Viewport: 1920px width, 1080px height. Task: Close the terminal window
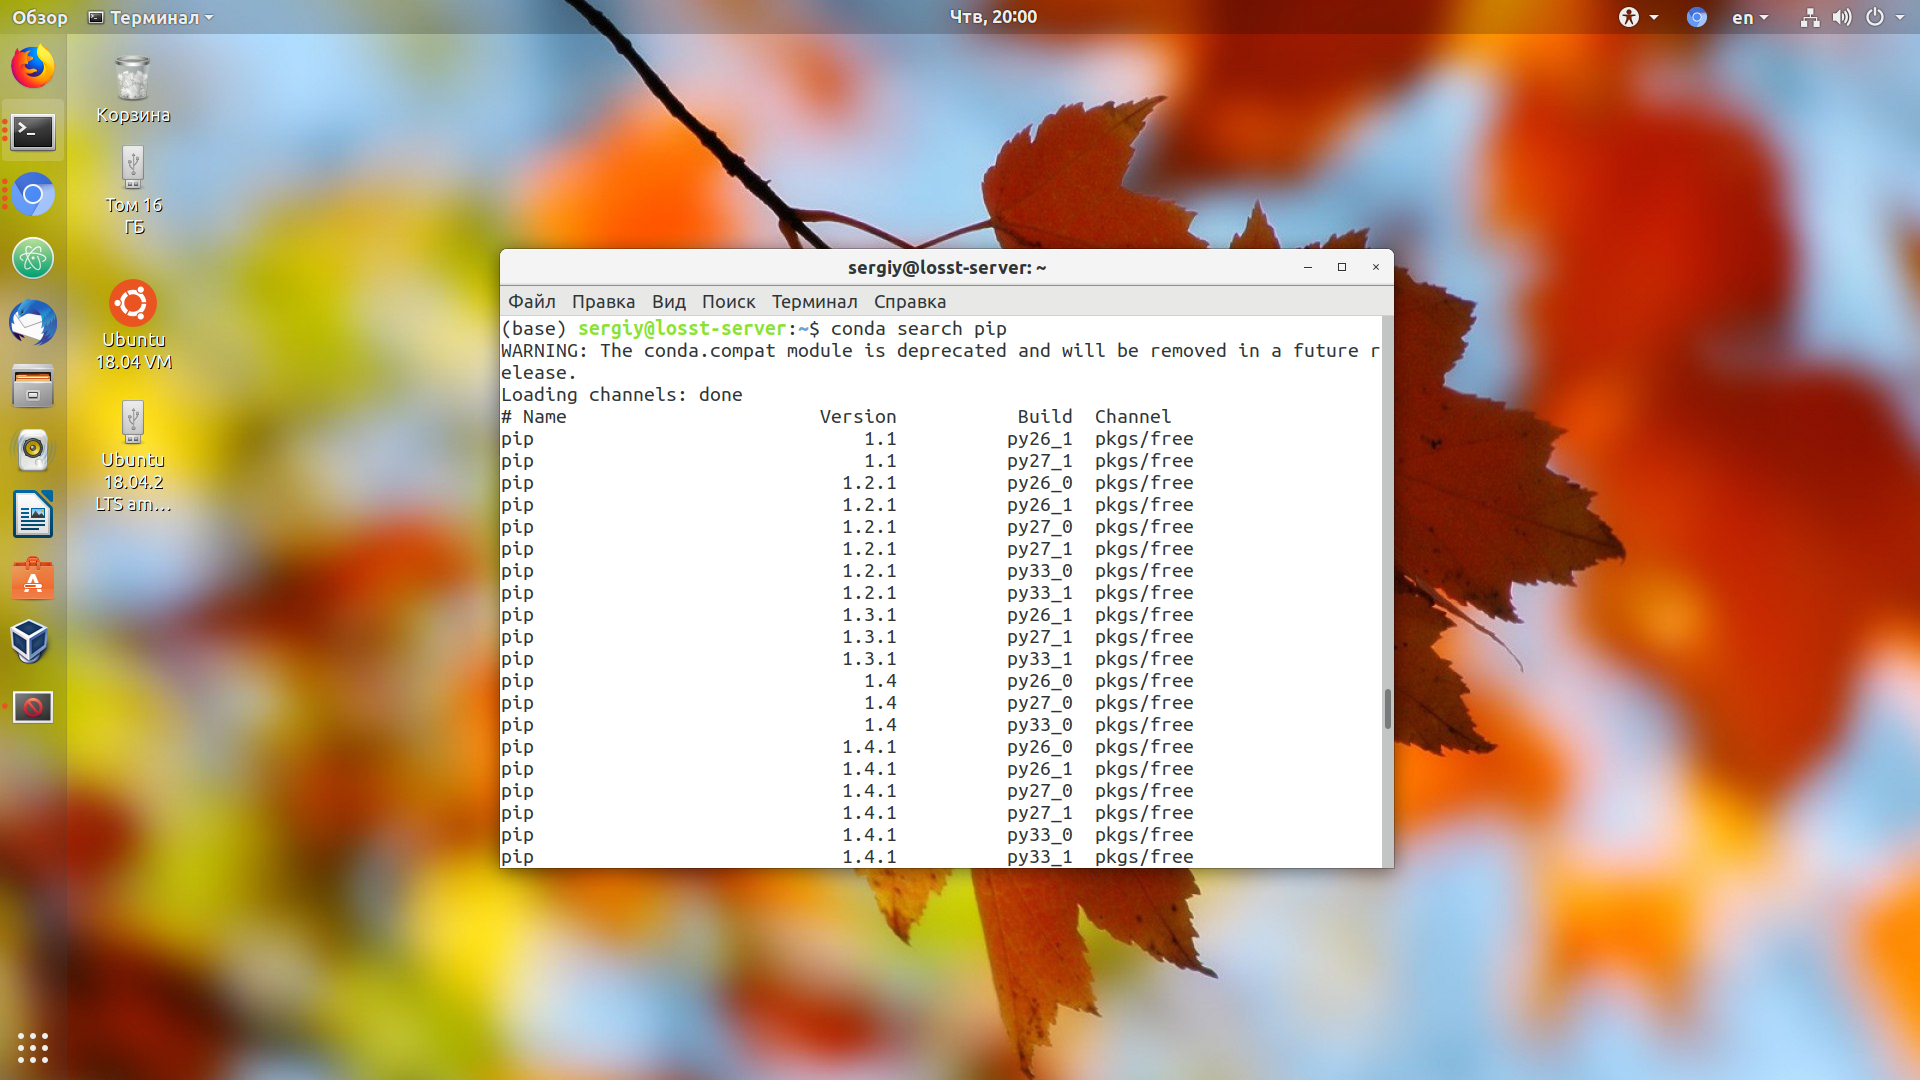[x=1375, y=267]
